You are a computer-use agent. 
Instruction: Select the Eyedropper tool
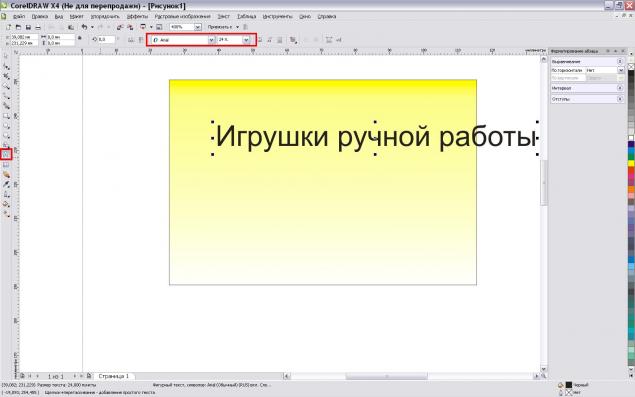pos(6,185)
